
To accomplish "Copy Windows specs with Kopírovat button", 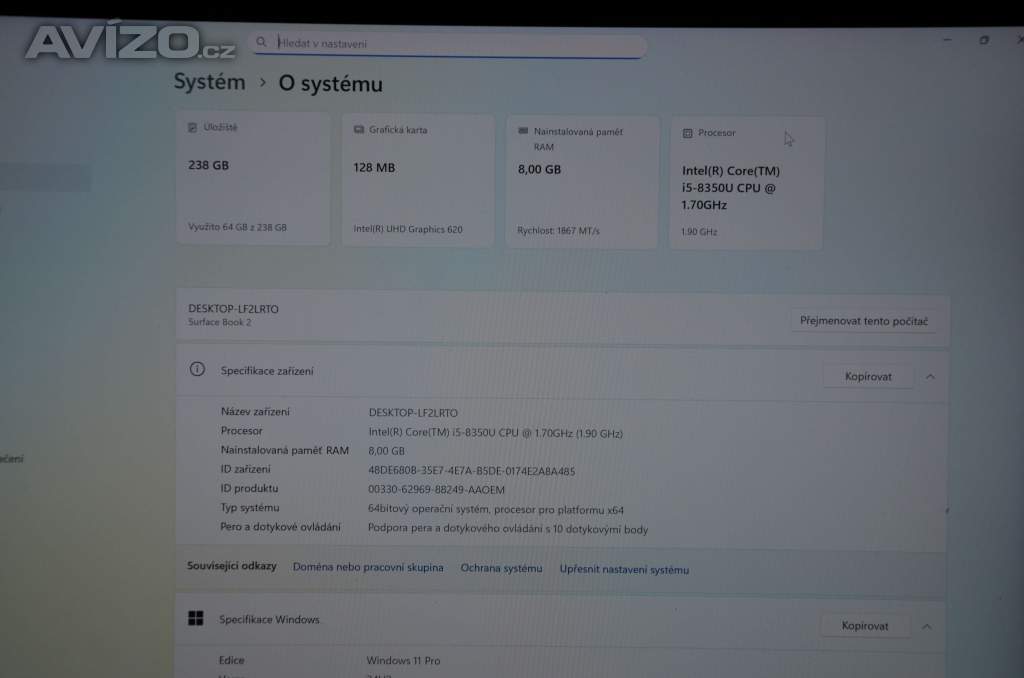I will (865, 626).
